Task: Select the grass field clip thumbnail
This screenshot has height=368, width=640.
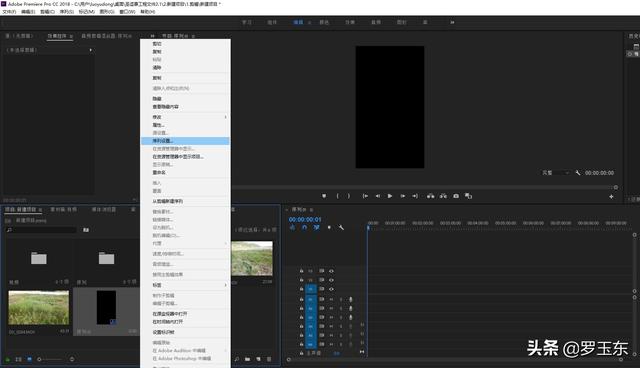Action: [x=39, y=308]
